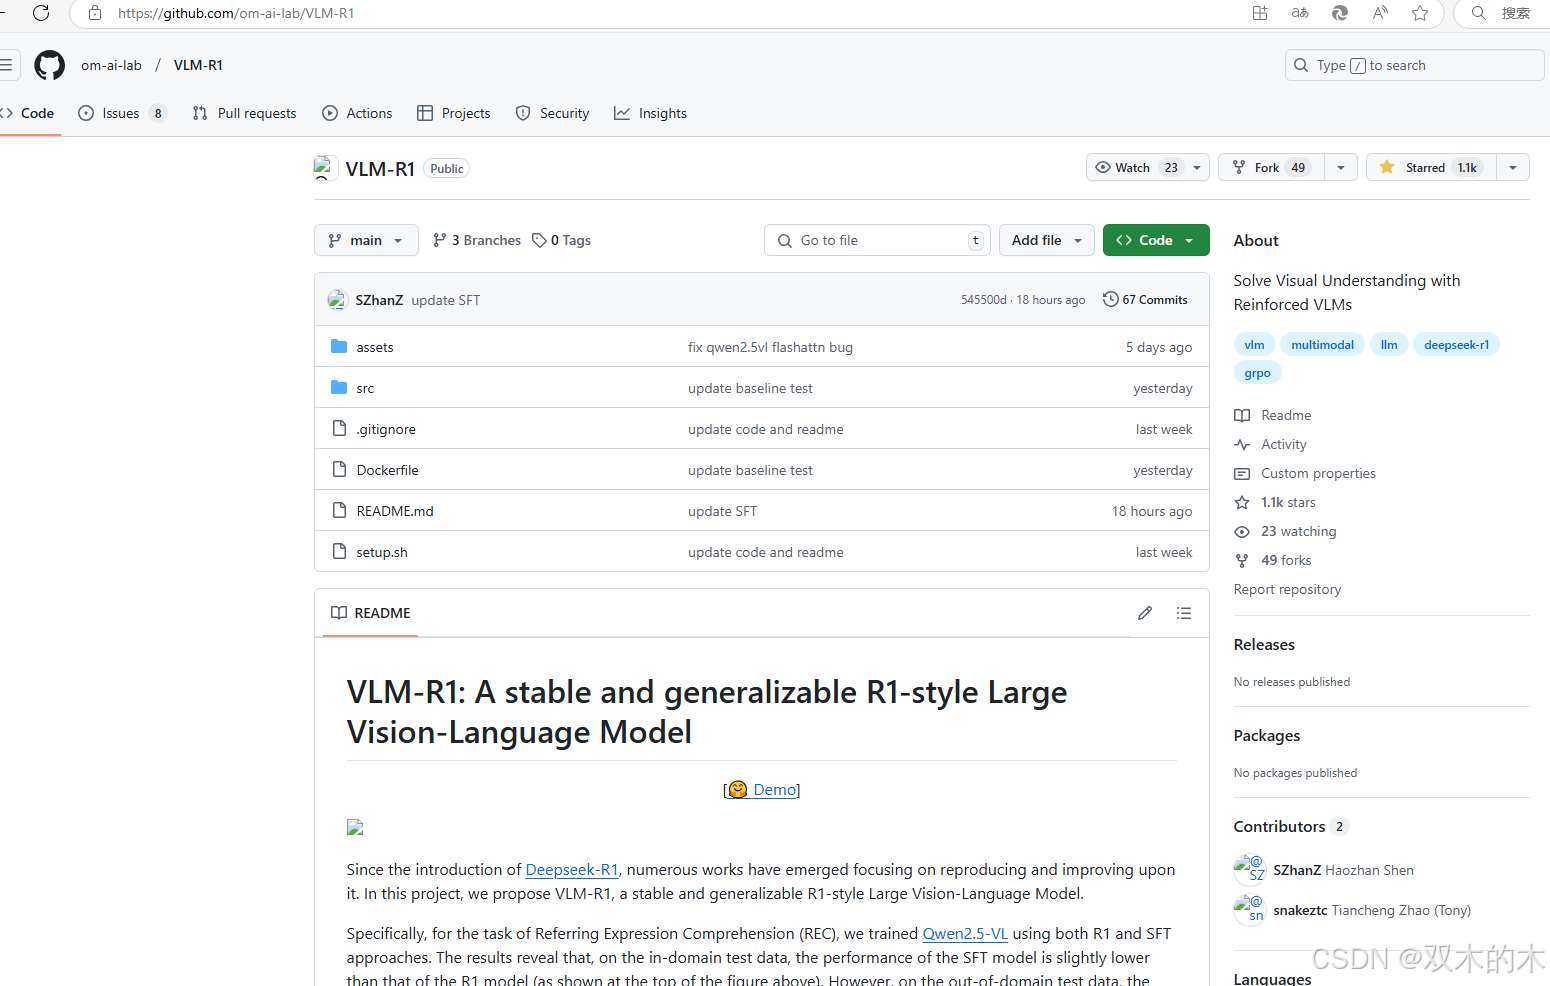Image resolution: width=1550 pixels, height=986 pixels.
Task: Open the Insights tab
Action: point(650,113)
